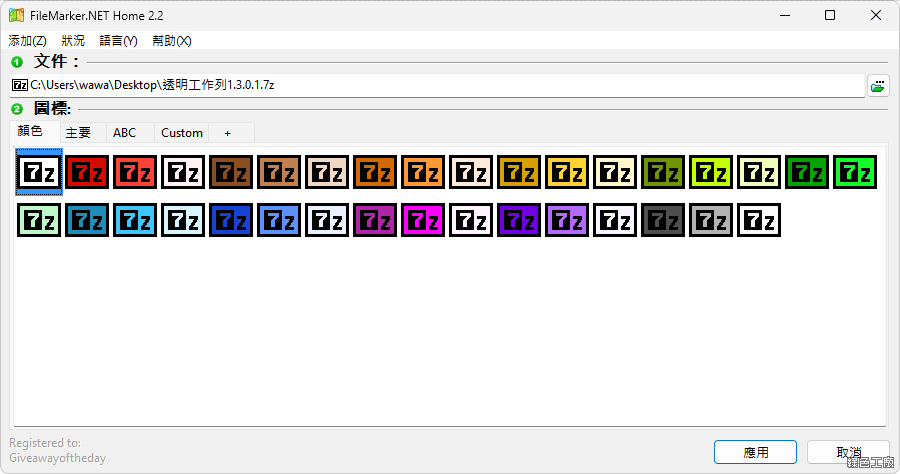900x474 pixels.
Task: Choose the lime yellow-green 7z icon
Action: point(711,172)
